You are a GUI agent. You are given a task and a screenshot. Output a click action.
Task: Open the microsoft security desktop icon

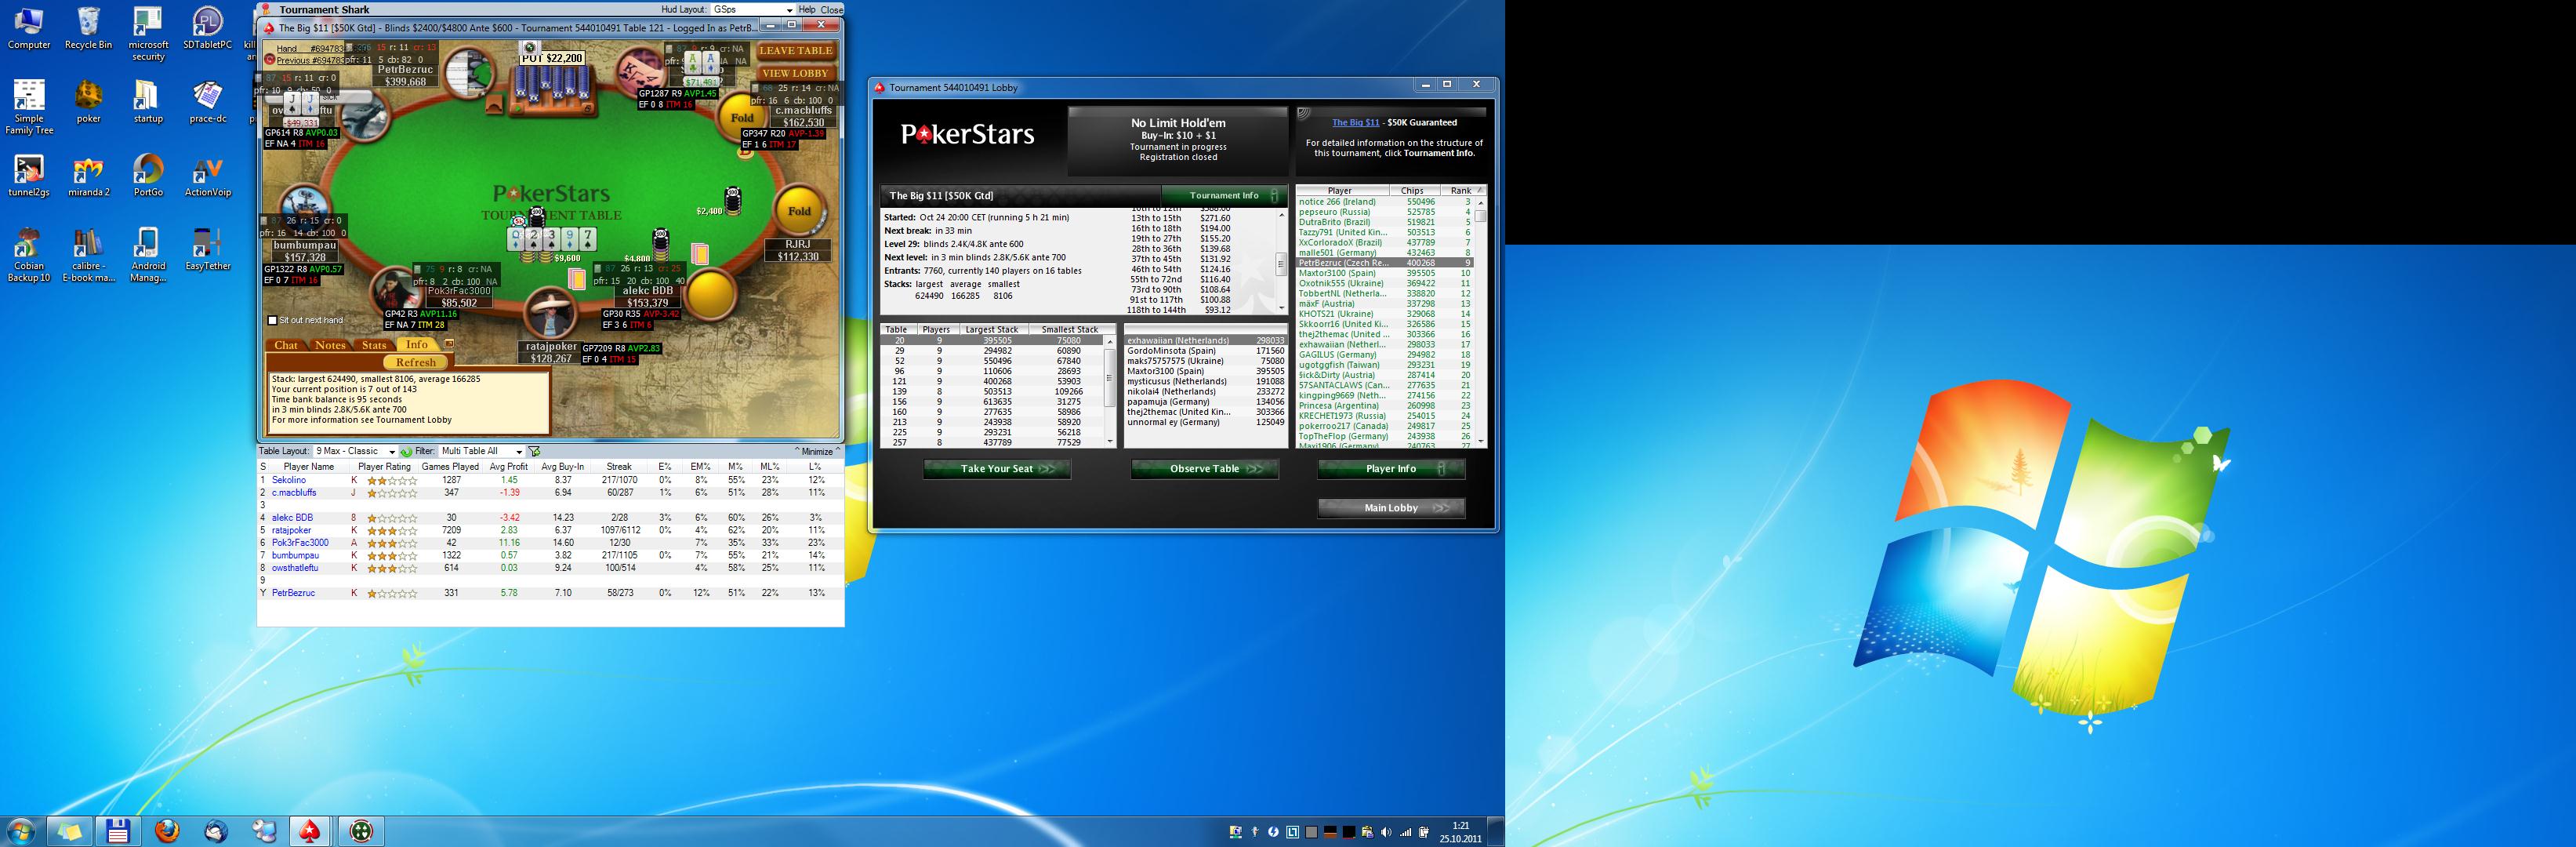click(148, 33)
